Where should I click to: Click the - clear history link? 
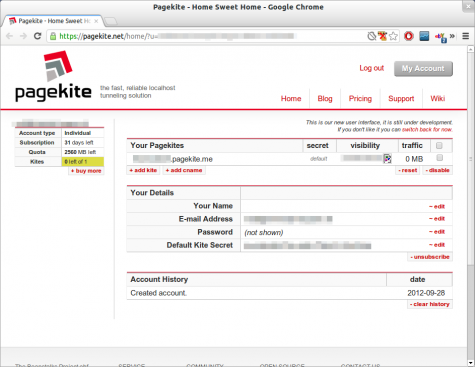(x=430, y=304)
